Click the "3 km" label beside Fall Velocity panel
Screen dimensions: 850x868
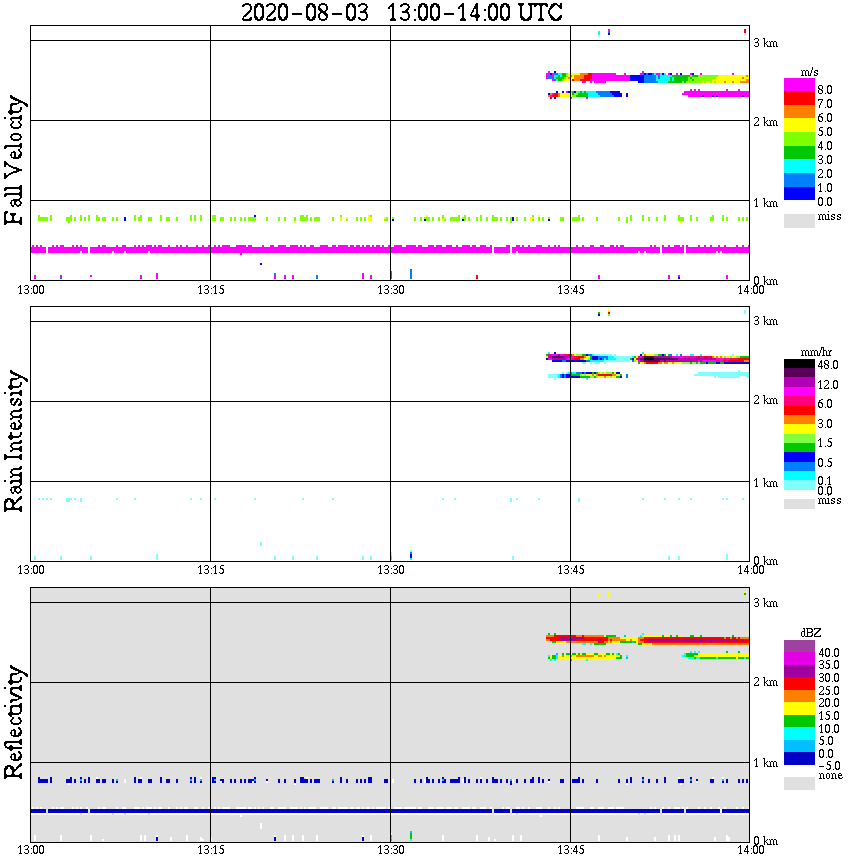[x=765, y=43]
